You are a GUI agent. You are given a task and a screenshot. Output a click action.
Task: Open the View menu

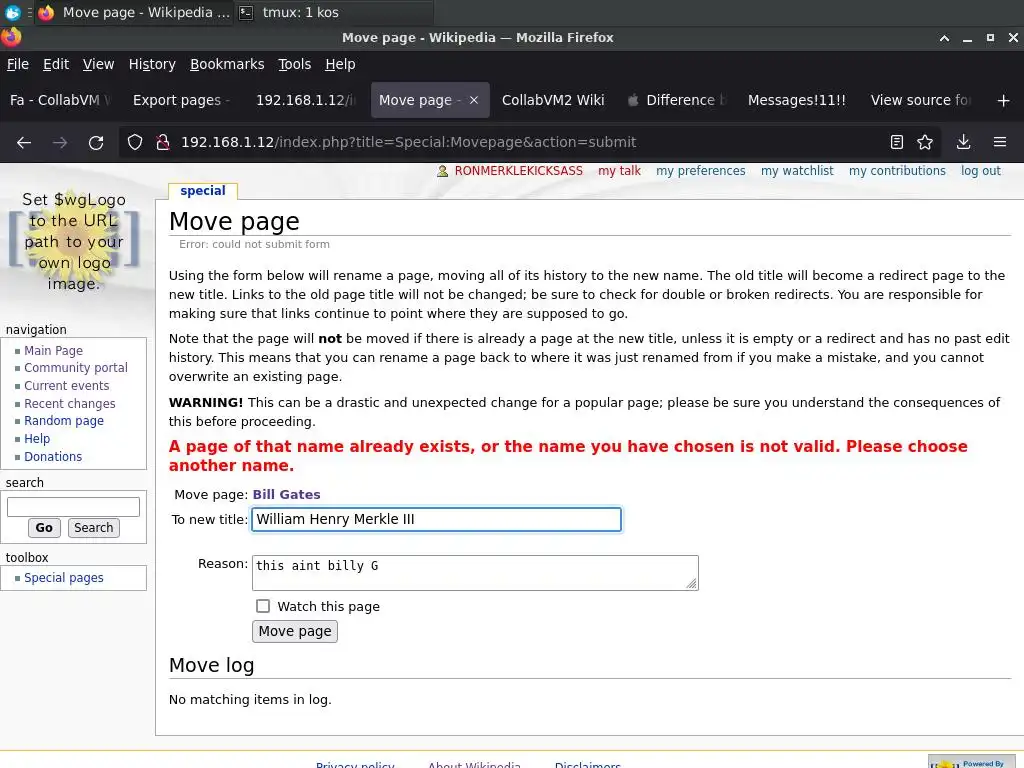(99, 64)
